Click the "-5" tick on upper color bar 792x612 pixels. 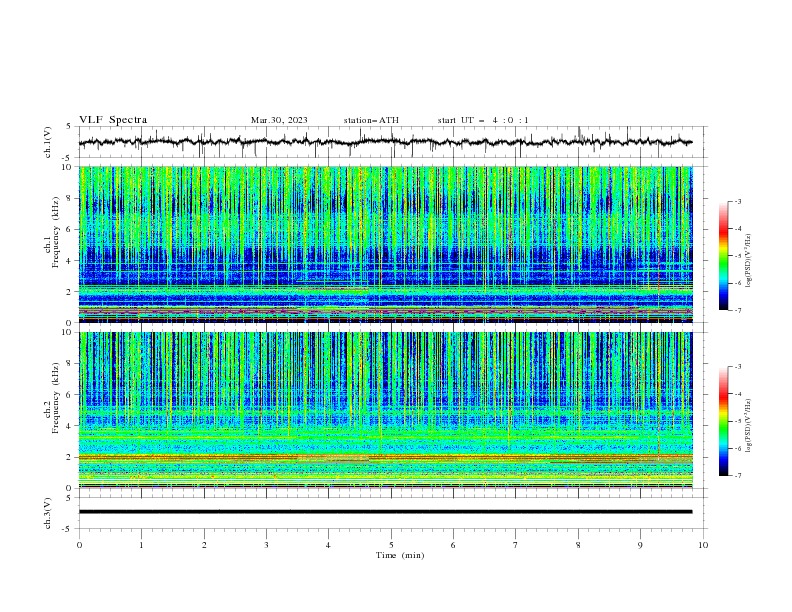[737, 256]
